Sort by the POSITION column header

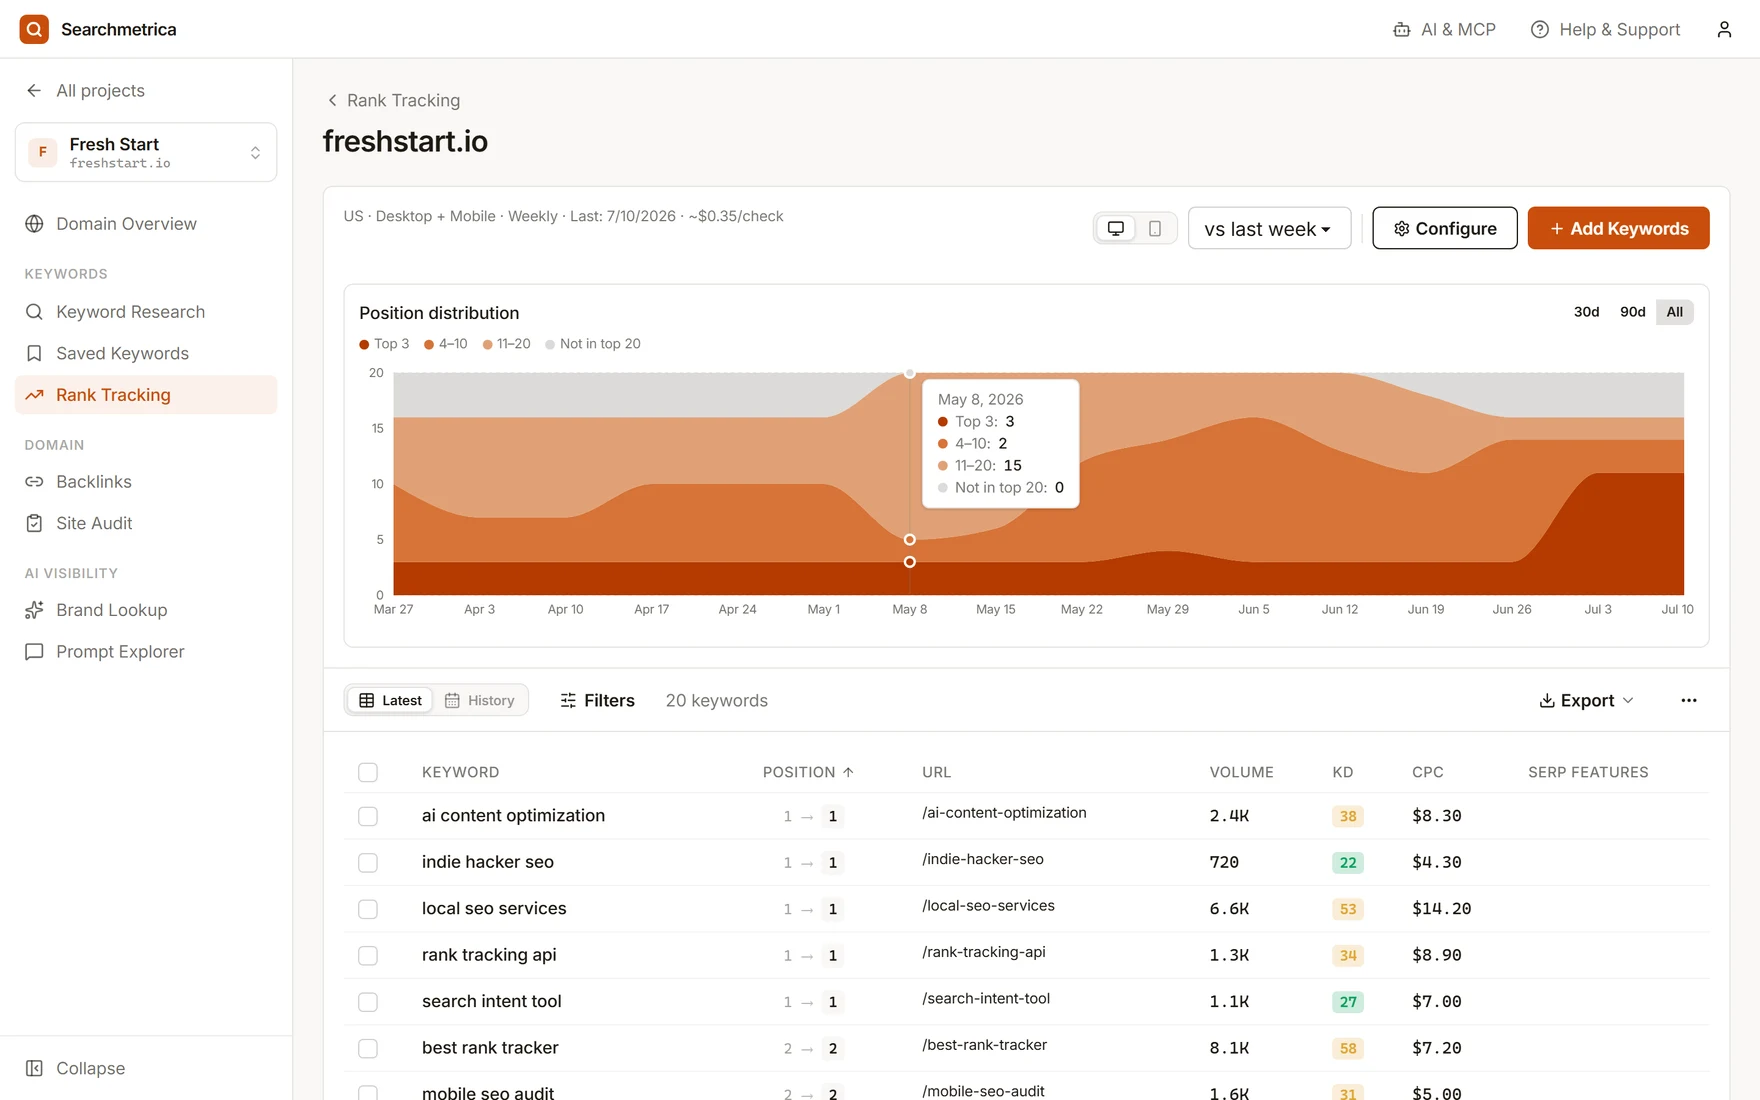point(808,772)
